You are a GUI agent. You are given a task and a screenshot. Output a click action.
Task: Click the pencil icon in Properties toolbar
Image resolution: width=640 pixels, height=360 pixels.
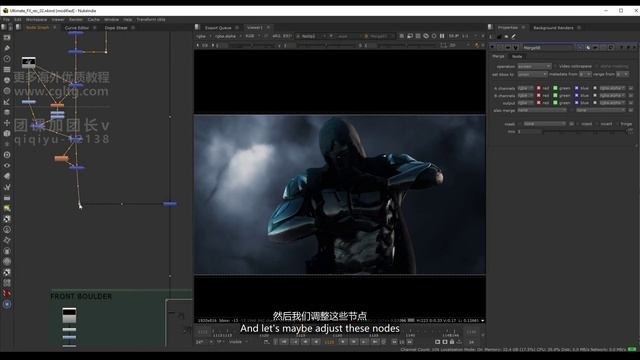pyautogui.click(x=513, y=36)
